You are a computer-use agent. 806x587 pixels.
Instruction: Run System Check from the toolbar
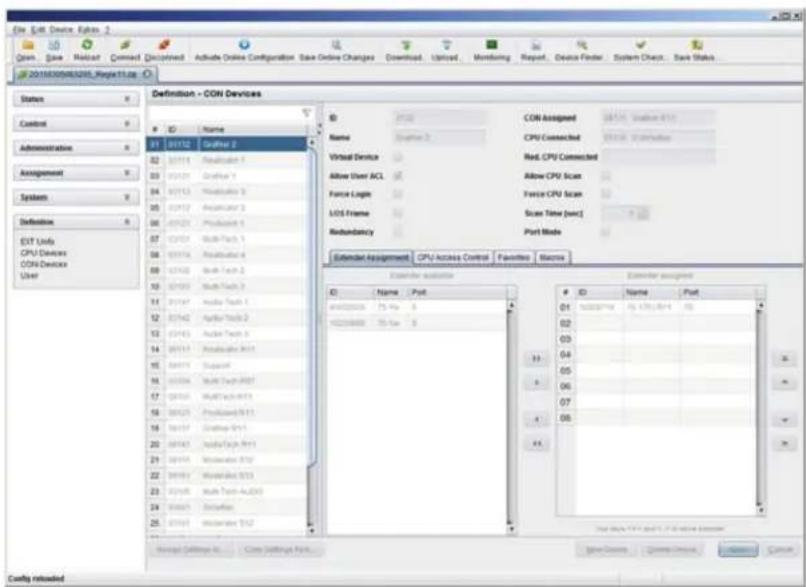(x=640, y=45)
